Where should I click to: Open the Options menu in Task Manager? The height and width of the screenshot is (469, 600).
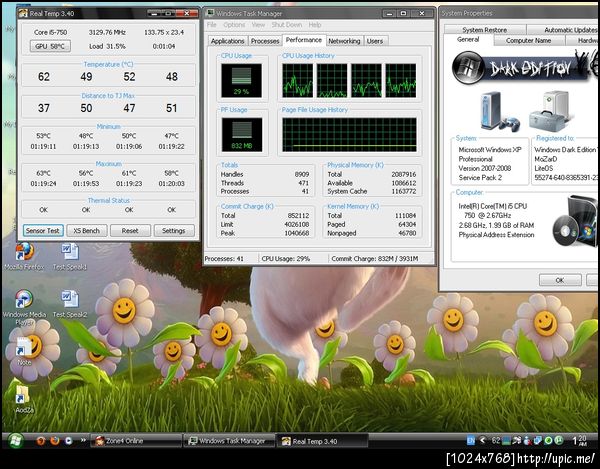234,25
